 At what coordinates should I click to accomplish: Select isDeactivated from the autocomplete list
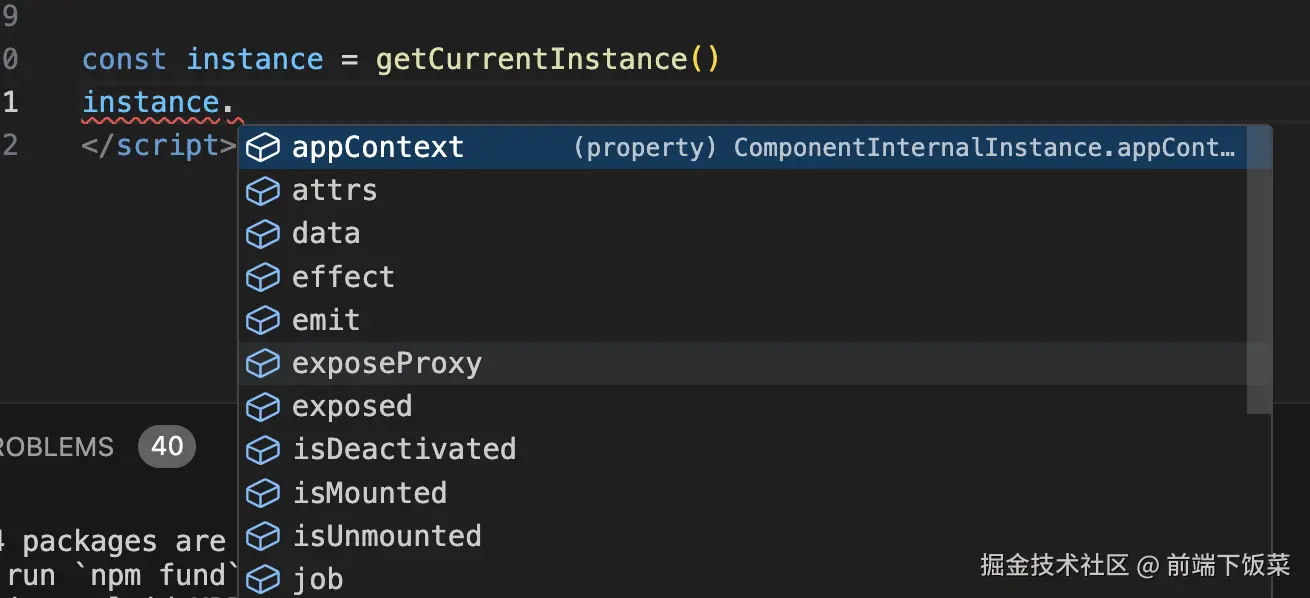pos(404,449)
